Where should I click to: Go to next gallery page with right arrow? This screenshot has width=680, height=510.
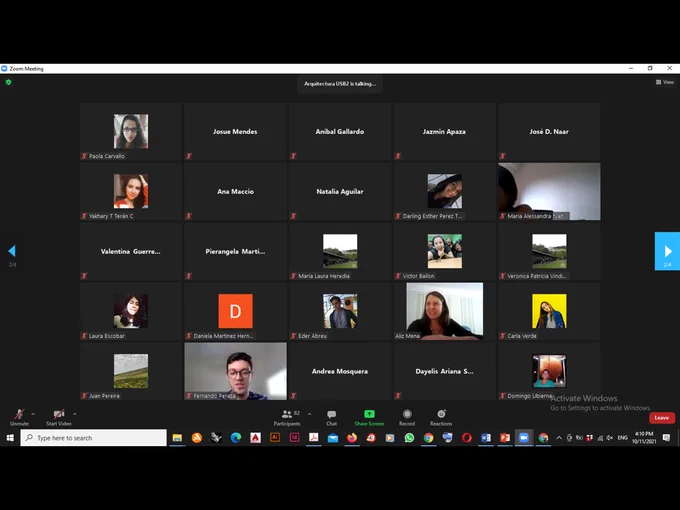point(667,251)
